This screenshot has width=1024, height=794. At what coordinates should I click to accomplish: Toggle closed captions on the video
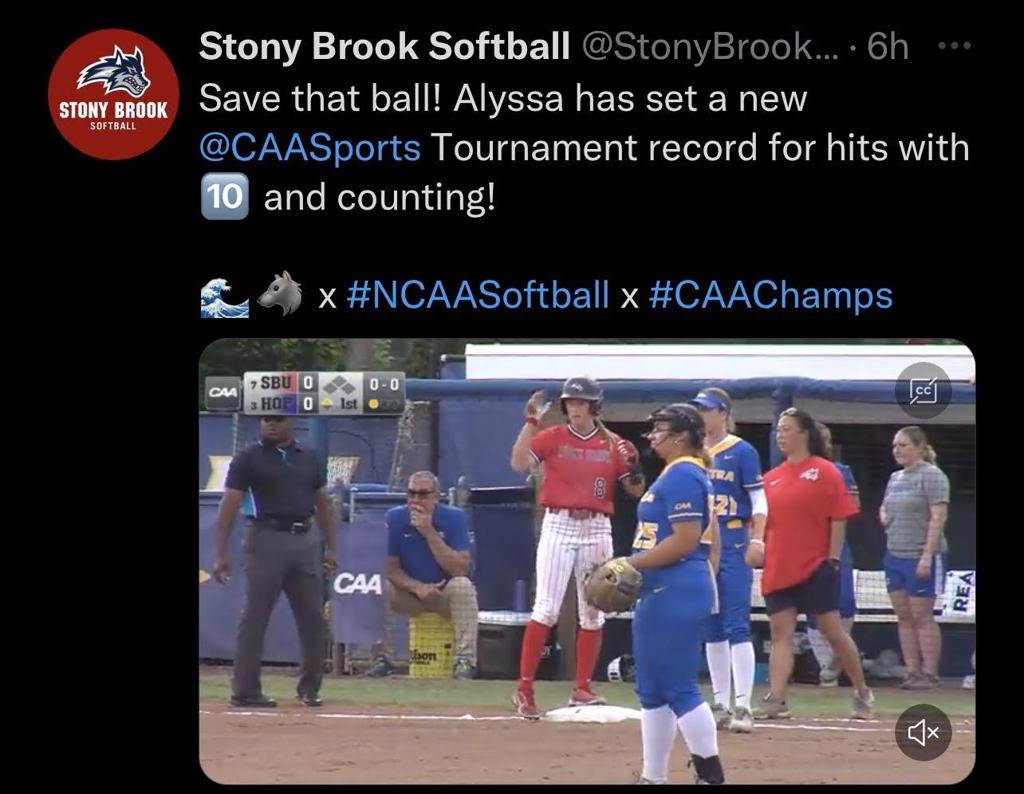(923, 390)
